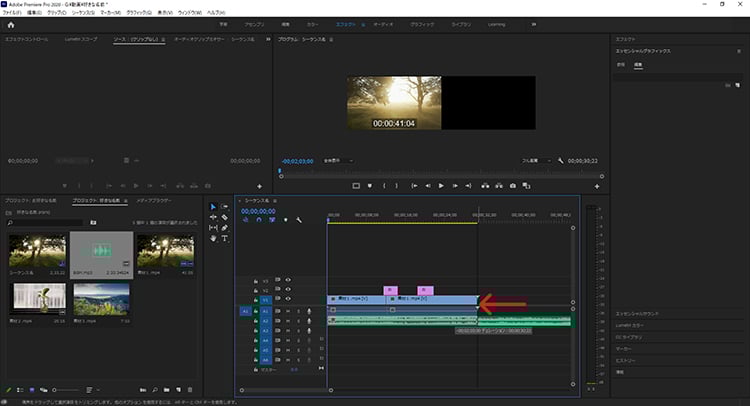Click Comparison View icon in Program monitor
The height and width of the screenshot is (406, 750).
point(526,186)
